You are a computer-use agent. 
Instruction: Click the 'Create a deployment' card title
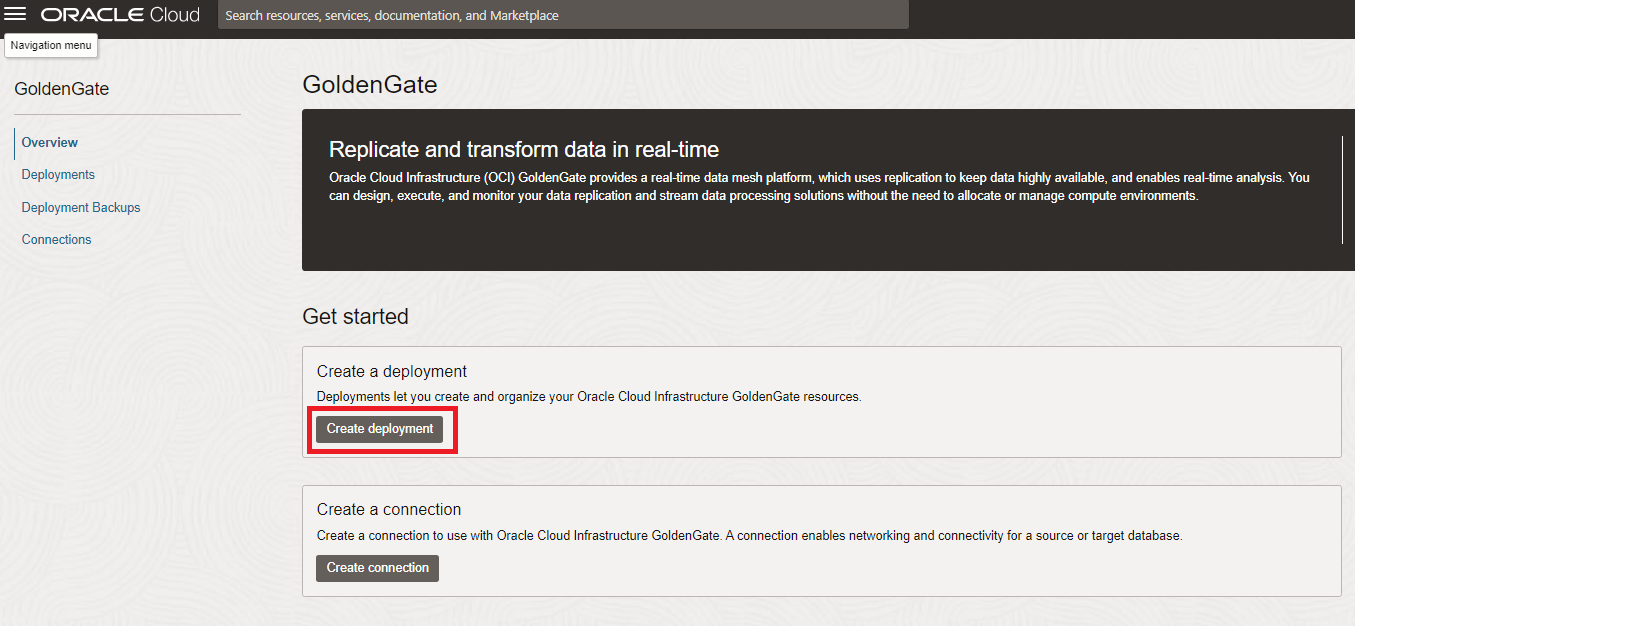point(392,372)
